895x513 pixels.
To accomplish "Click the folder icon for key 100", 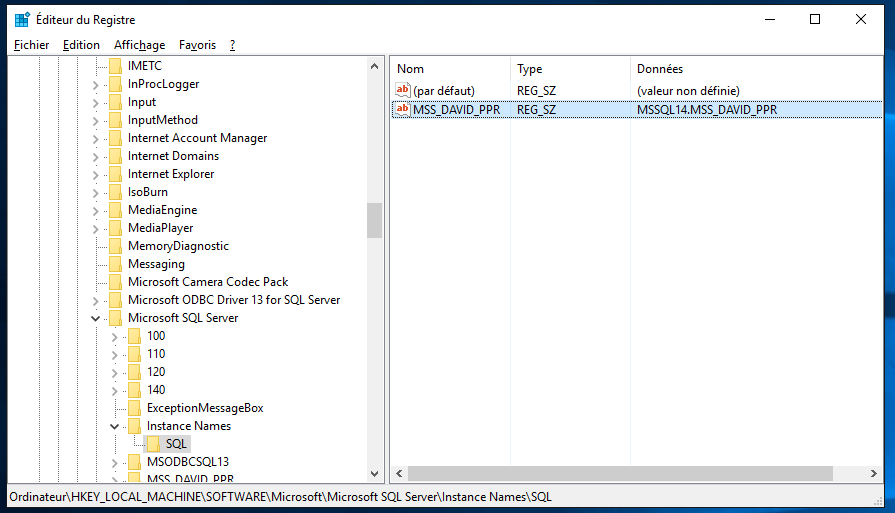I will pos(135,336).
